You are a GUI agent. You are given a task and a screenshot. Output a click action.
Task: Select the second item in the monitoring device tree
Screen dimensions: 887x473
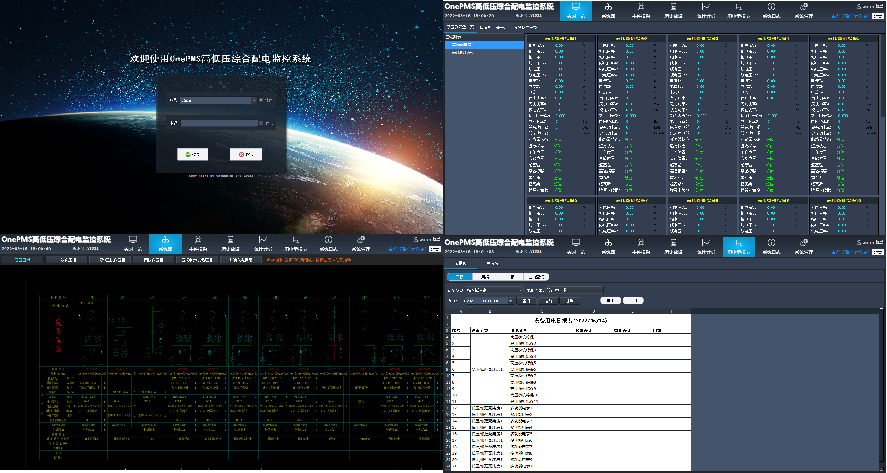pos(462,52)
